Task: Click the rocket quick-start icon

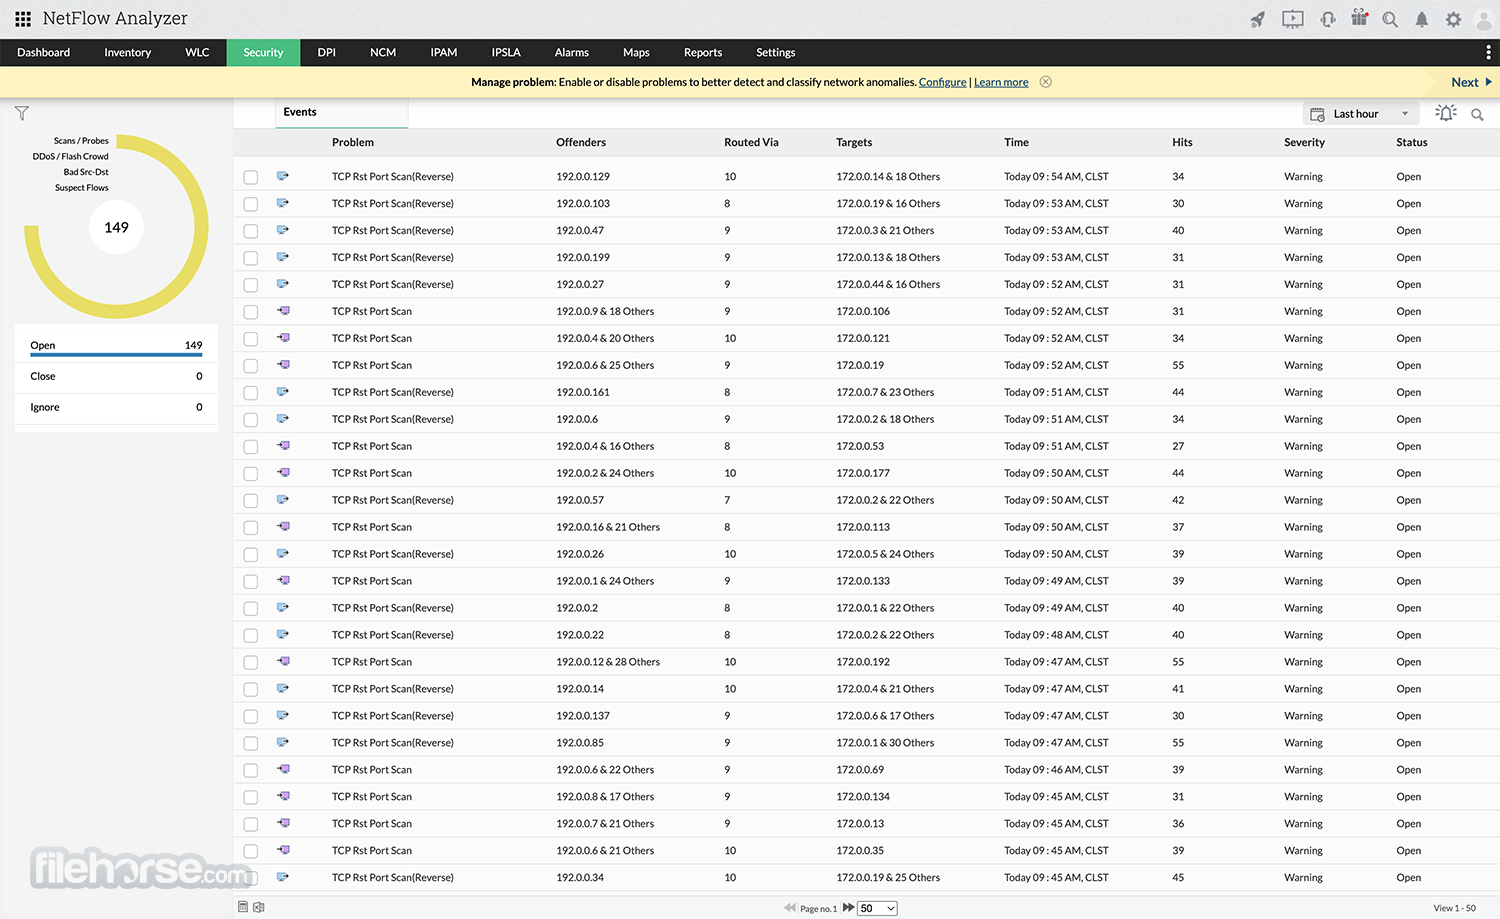Action: 1258,19
